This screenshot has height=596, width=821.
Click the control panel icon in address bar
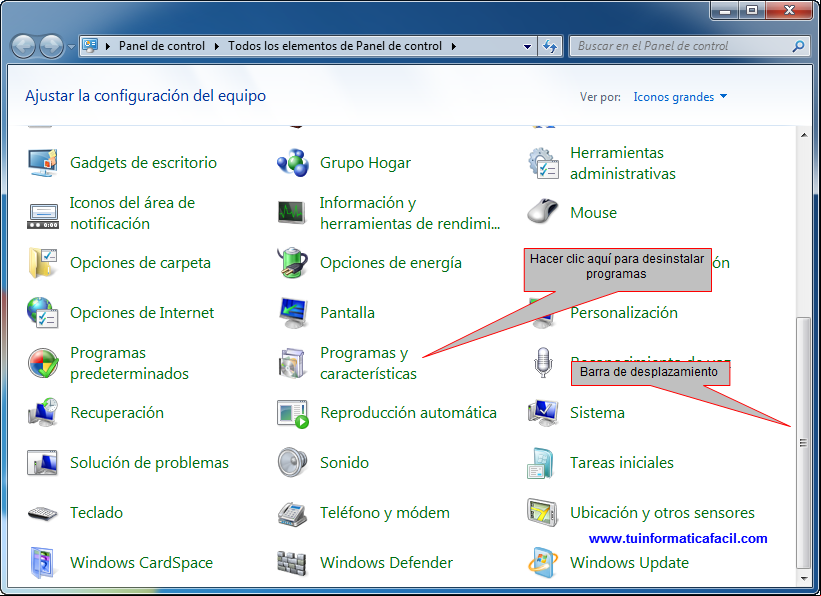tap(90, 46)
